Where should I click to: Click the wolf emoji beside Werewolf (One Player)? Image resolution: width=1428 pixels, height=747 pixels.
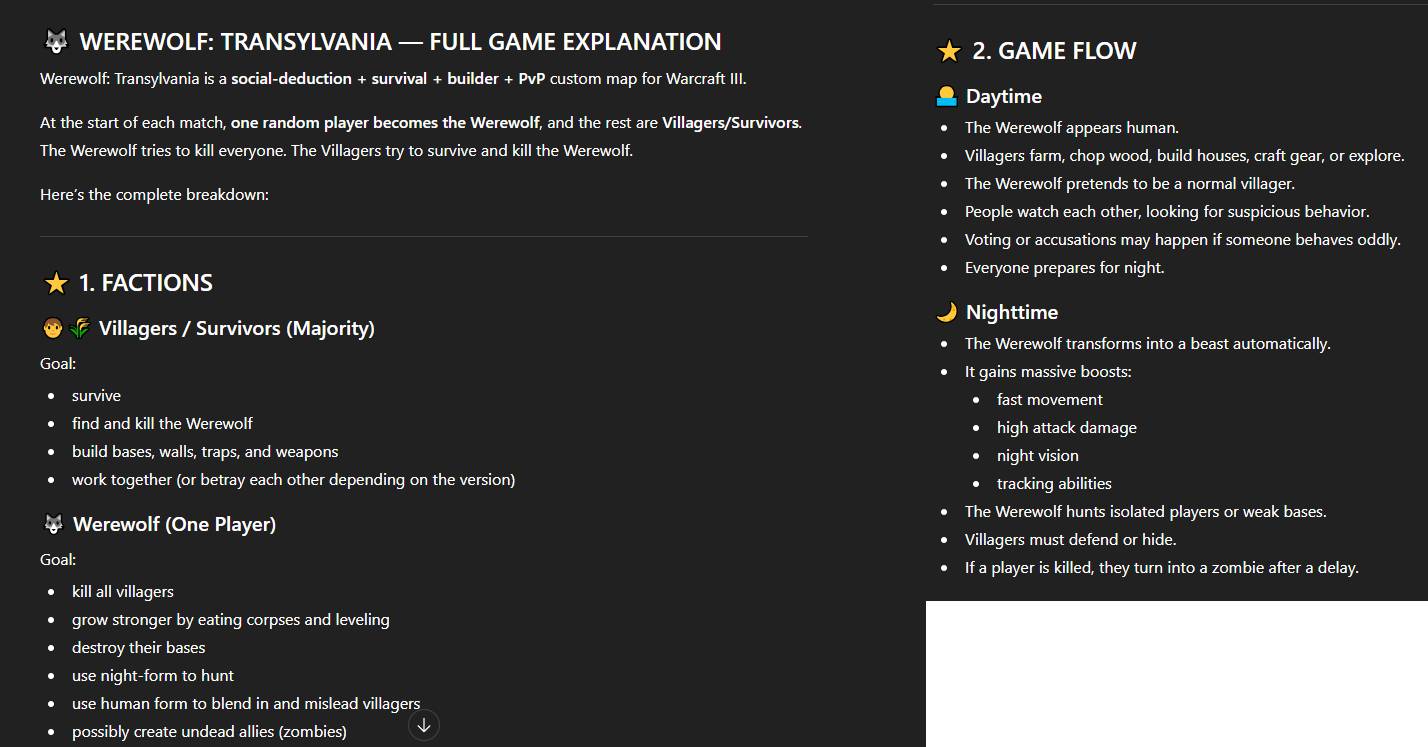54,524
